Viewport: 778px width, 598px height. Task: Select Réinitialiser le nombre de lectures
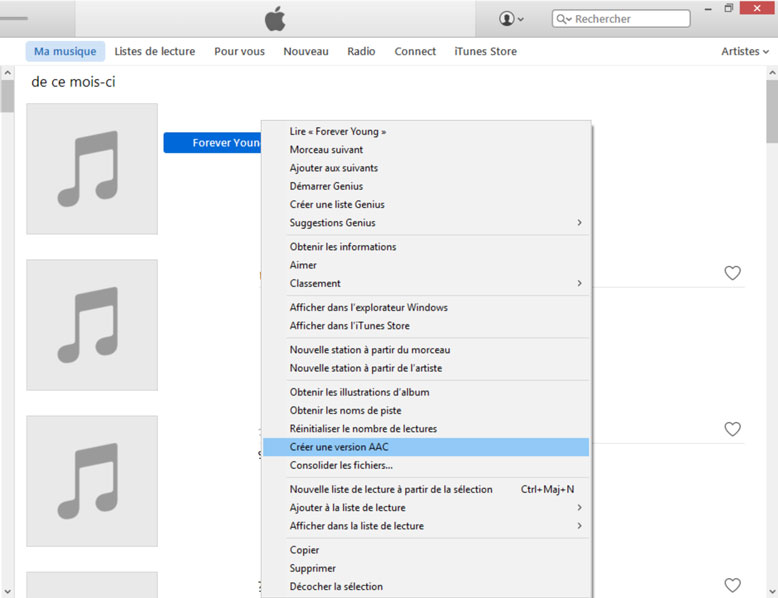(x=426, y=429)
